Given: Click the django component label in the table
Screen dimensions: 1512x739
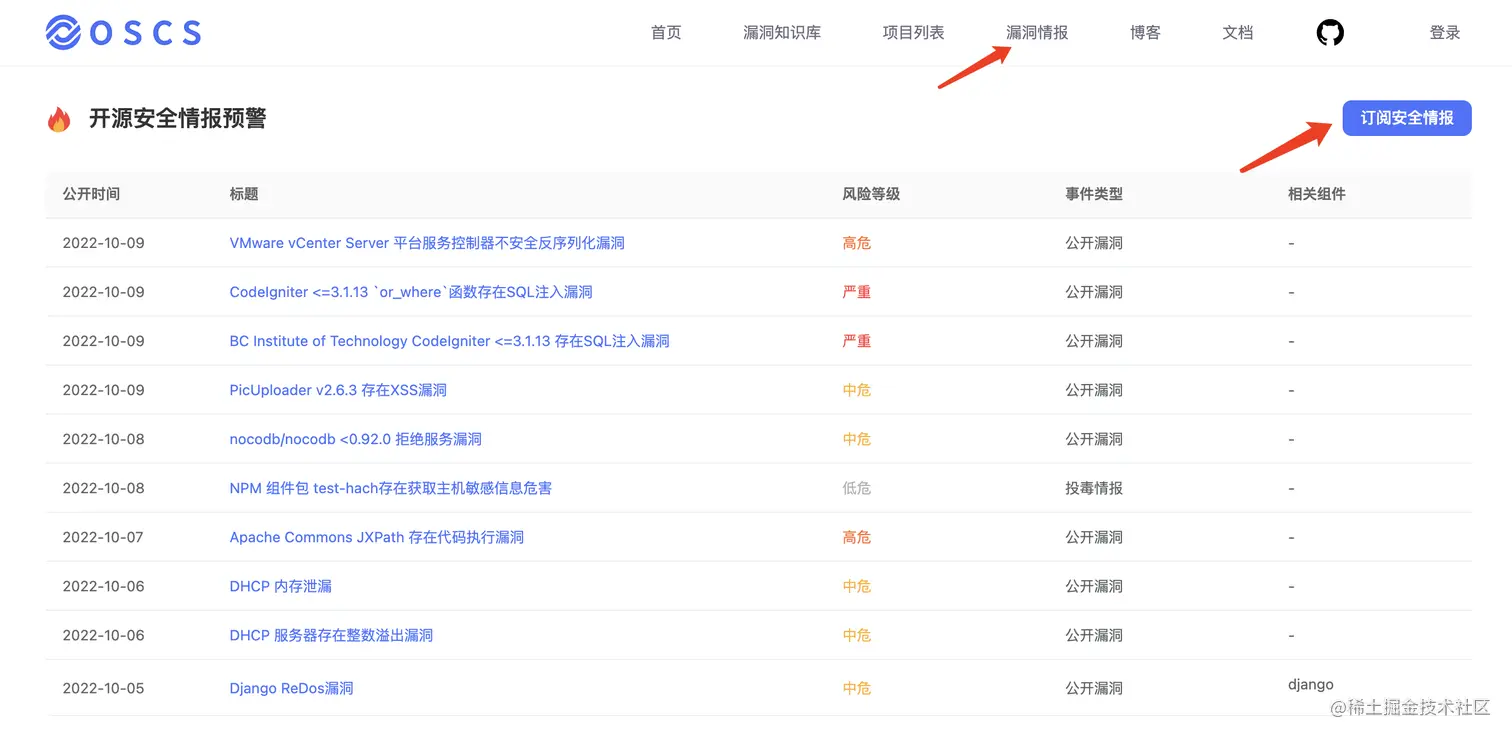Looking at the screenshot, I should click(1310, 684).
